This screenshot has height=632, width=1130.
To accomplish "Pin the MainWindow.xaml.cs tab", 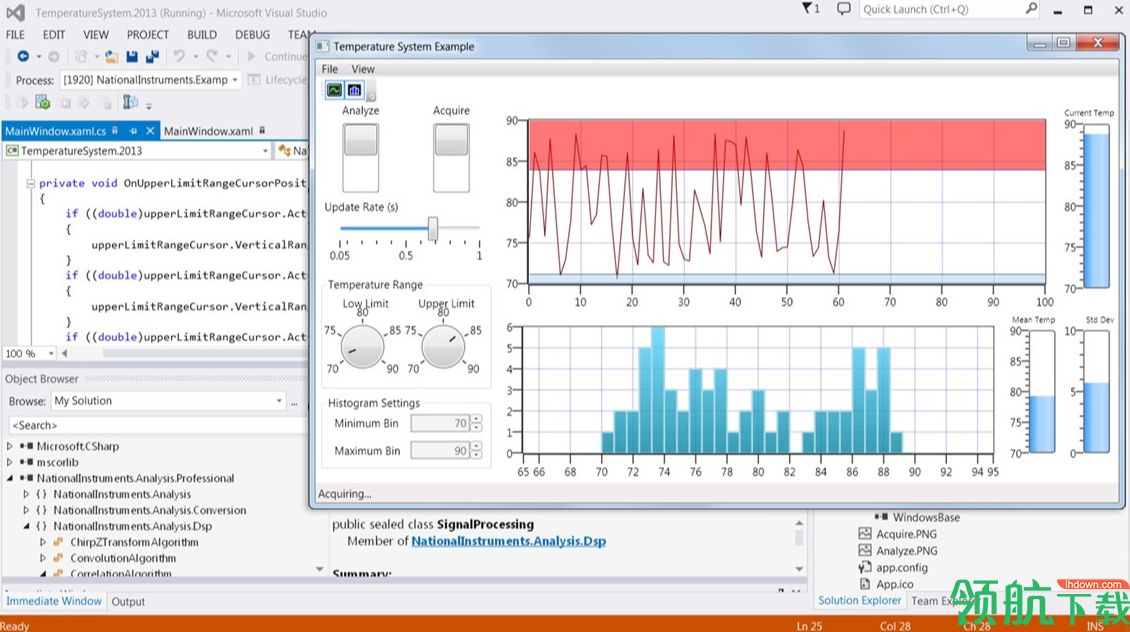I will 133,131.
